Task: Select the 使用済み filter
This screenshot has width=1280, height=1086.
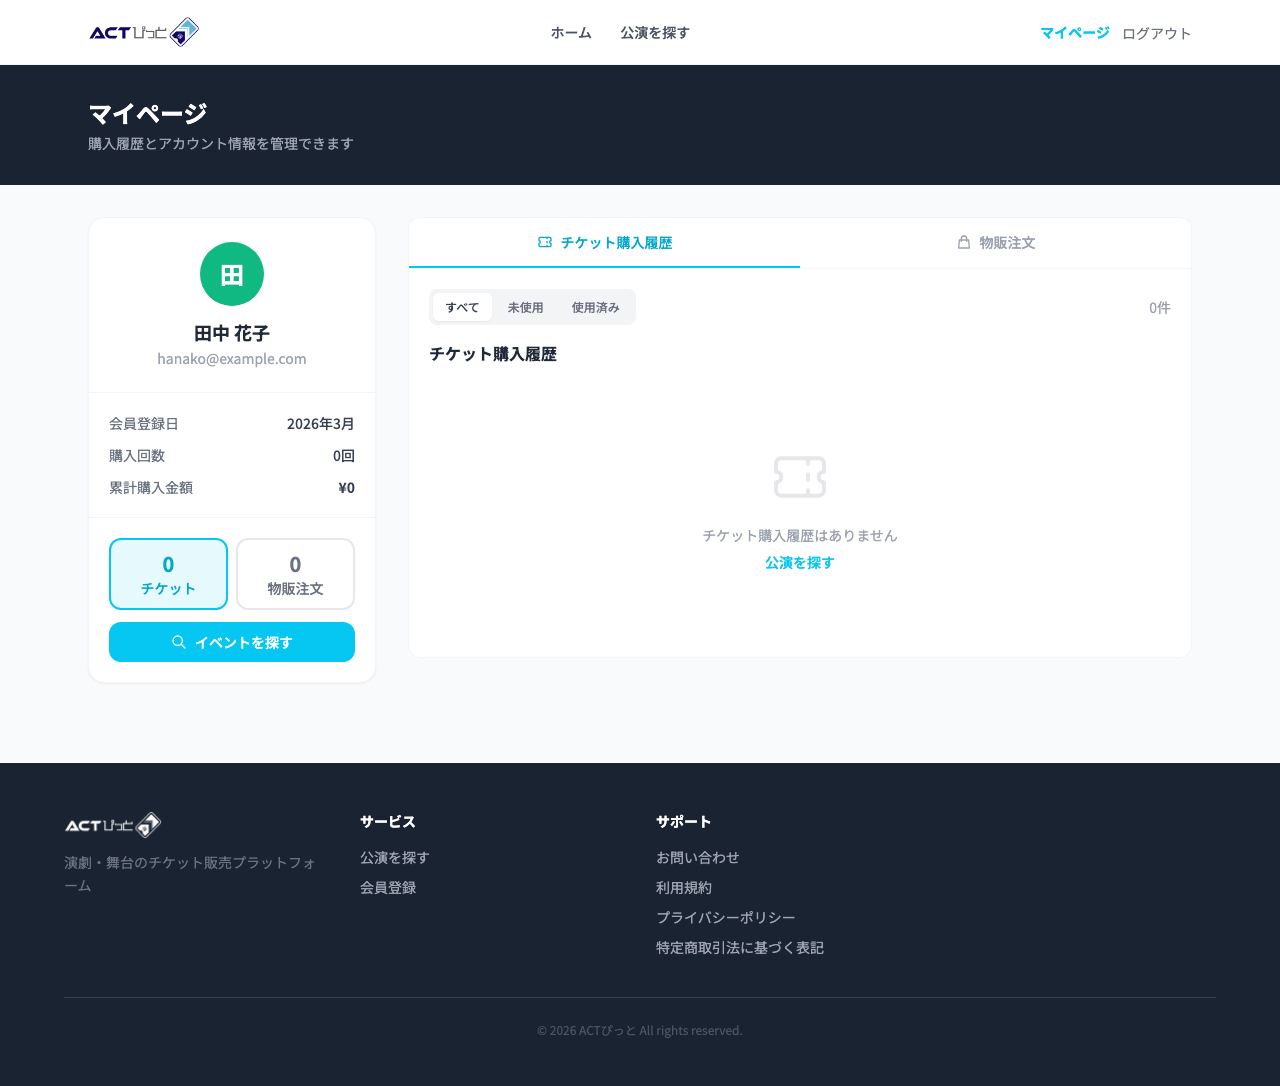Action: tap(595, 307)
